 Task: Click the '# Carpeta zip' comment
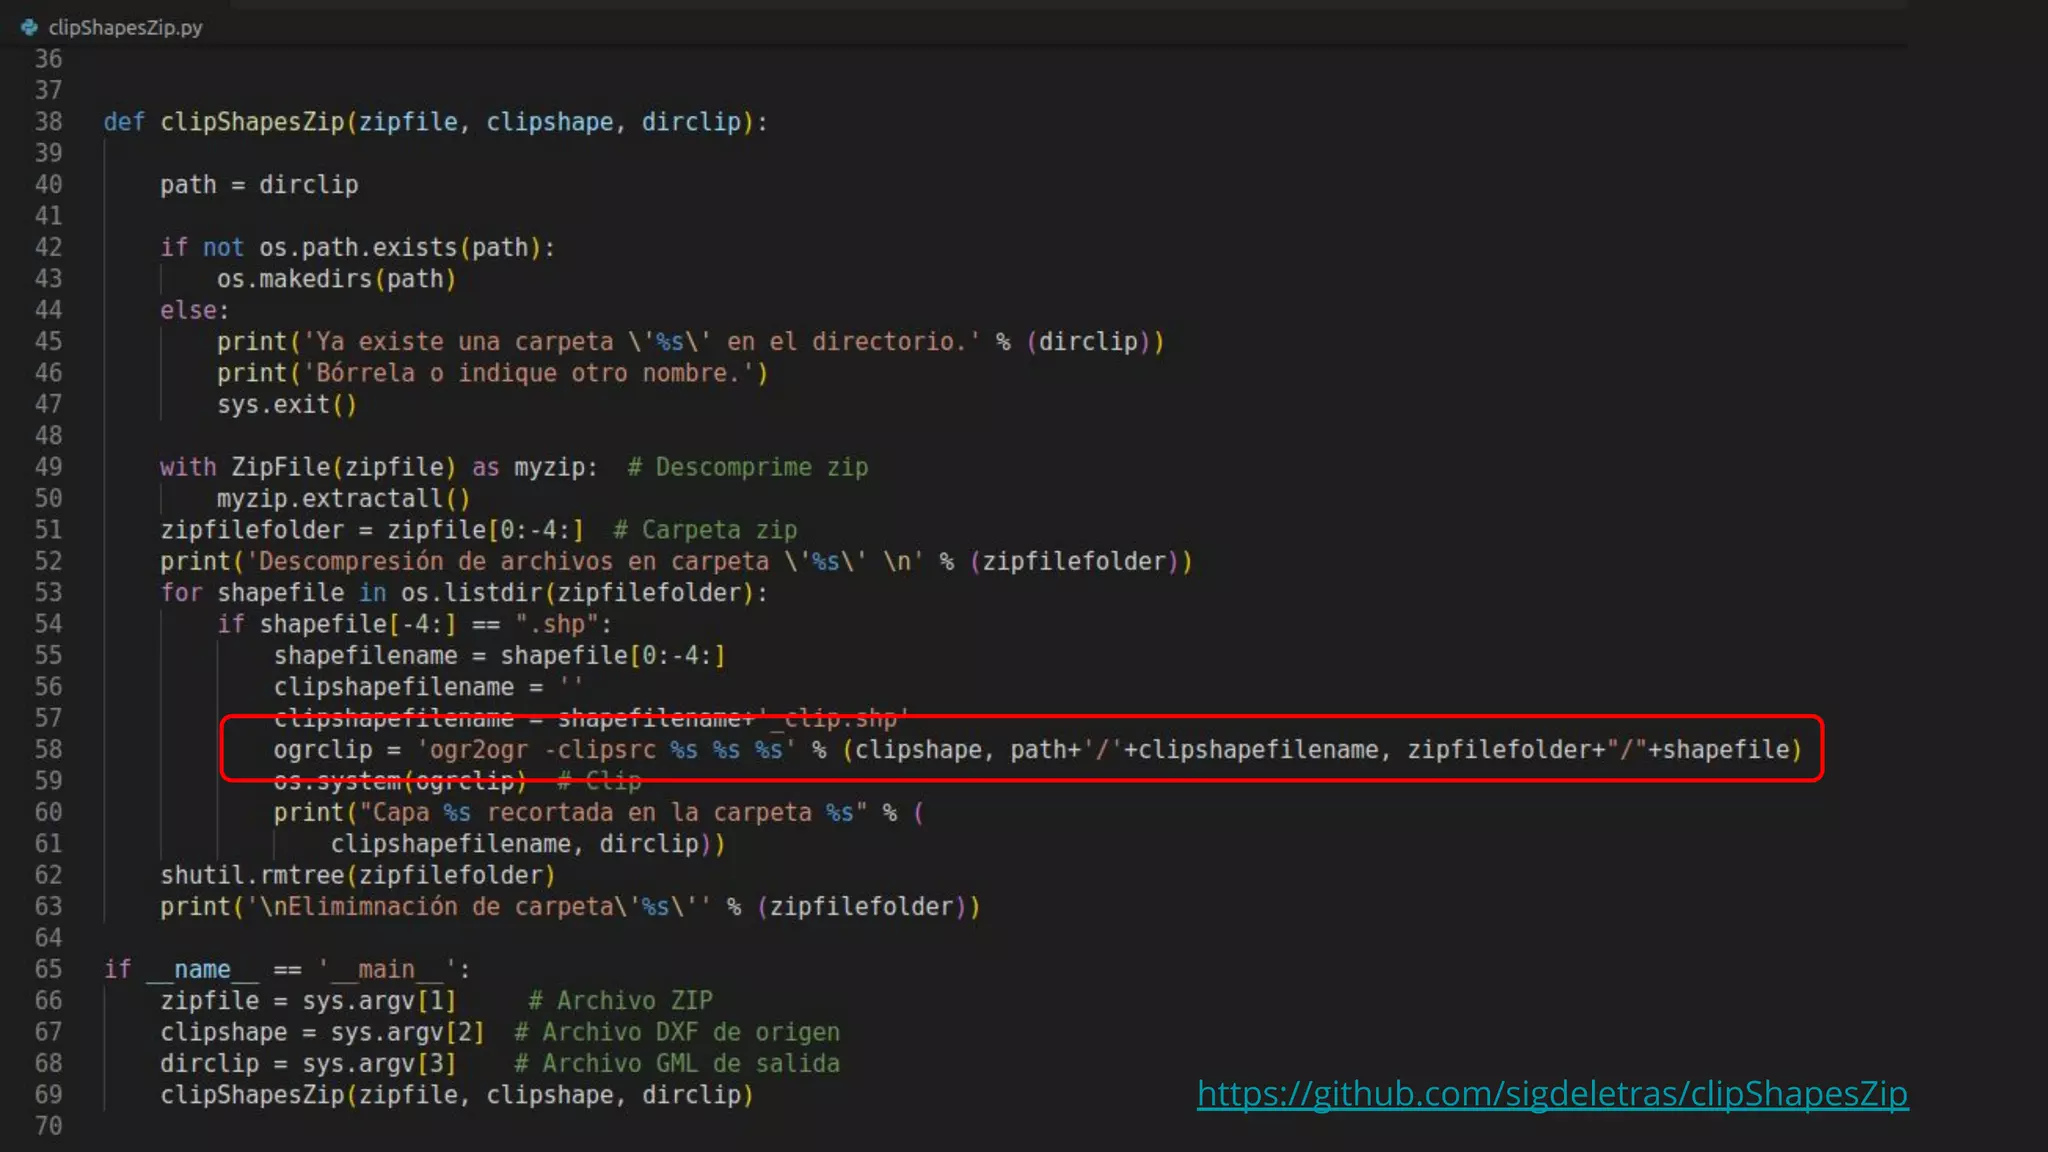click(x=705, y=530)
